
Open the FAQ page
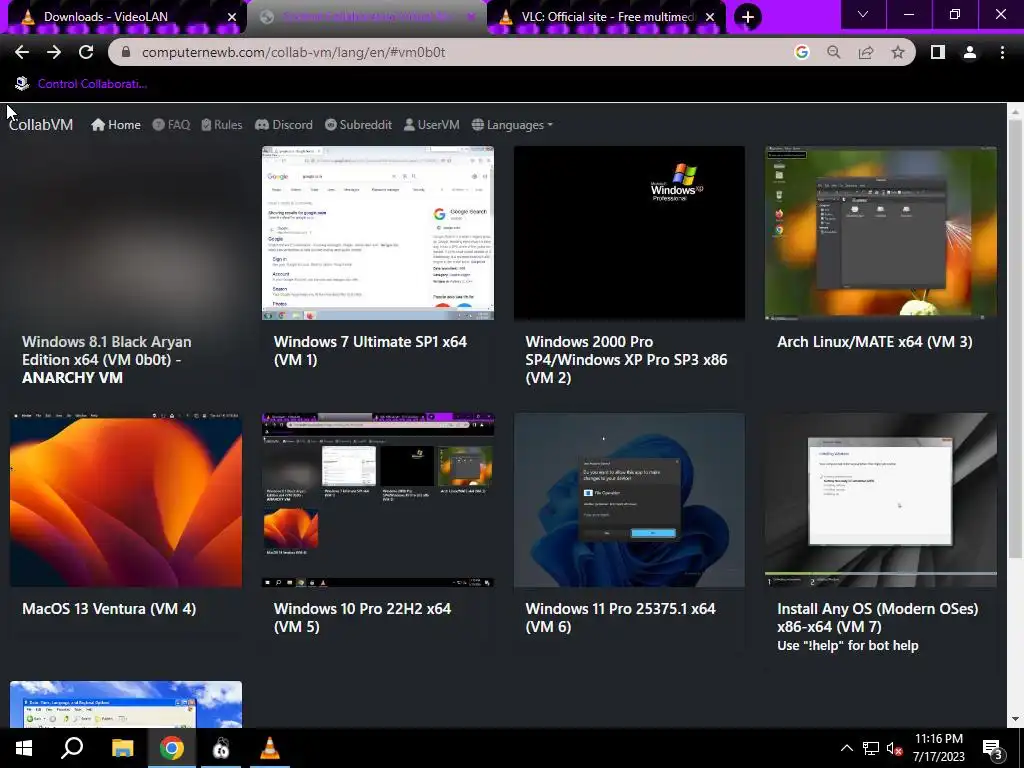[x=171, y=125]
